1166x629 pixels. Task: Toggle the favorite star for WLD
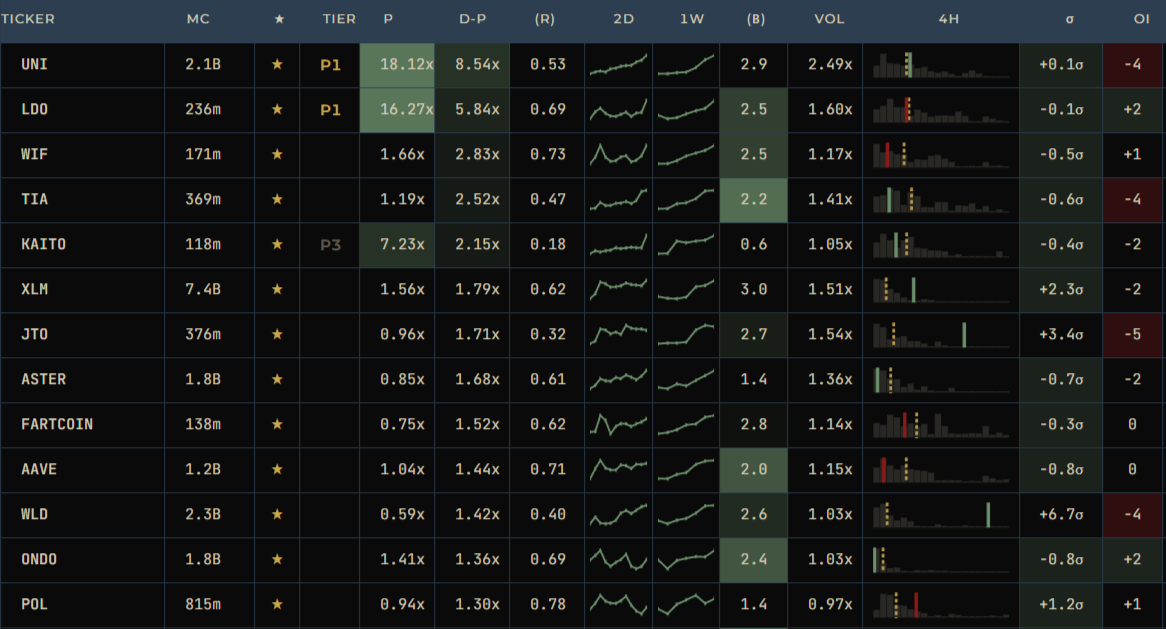click(x=277, y=515)
